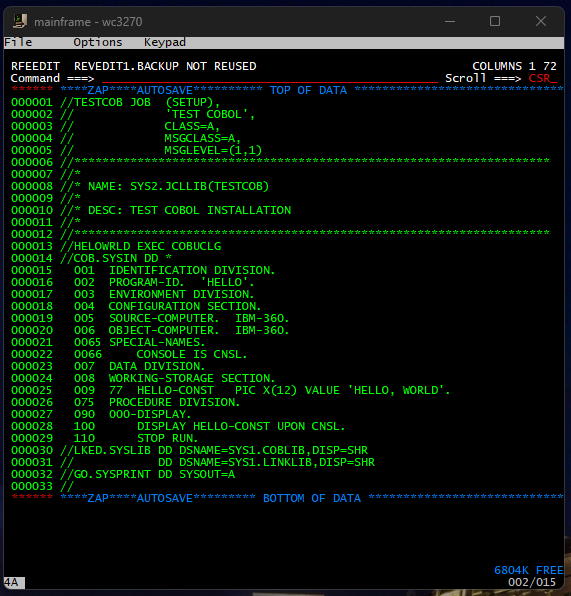Close the mainframe wc3270 window
571x596 pixels.
click(541, 21)
